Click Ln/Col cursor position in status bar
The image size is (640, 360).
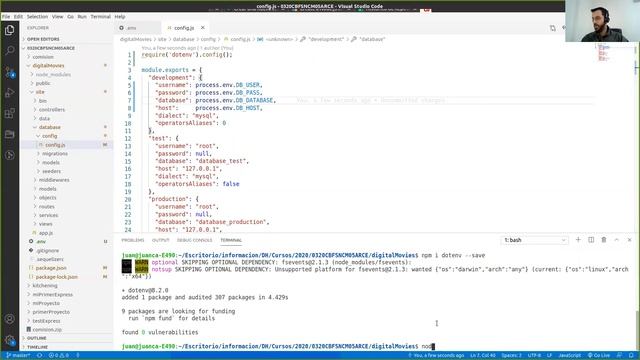tap(483, 356)
